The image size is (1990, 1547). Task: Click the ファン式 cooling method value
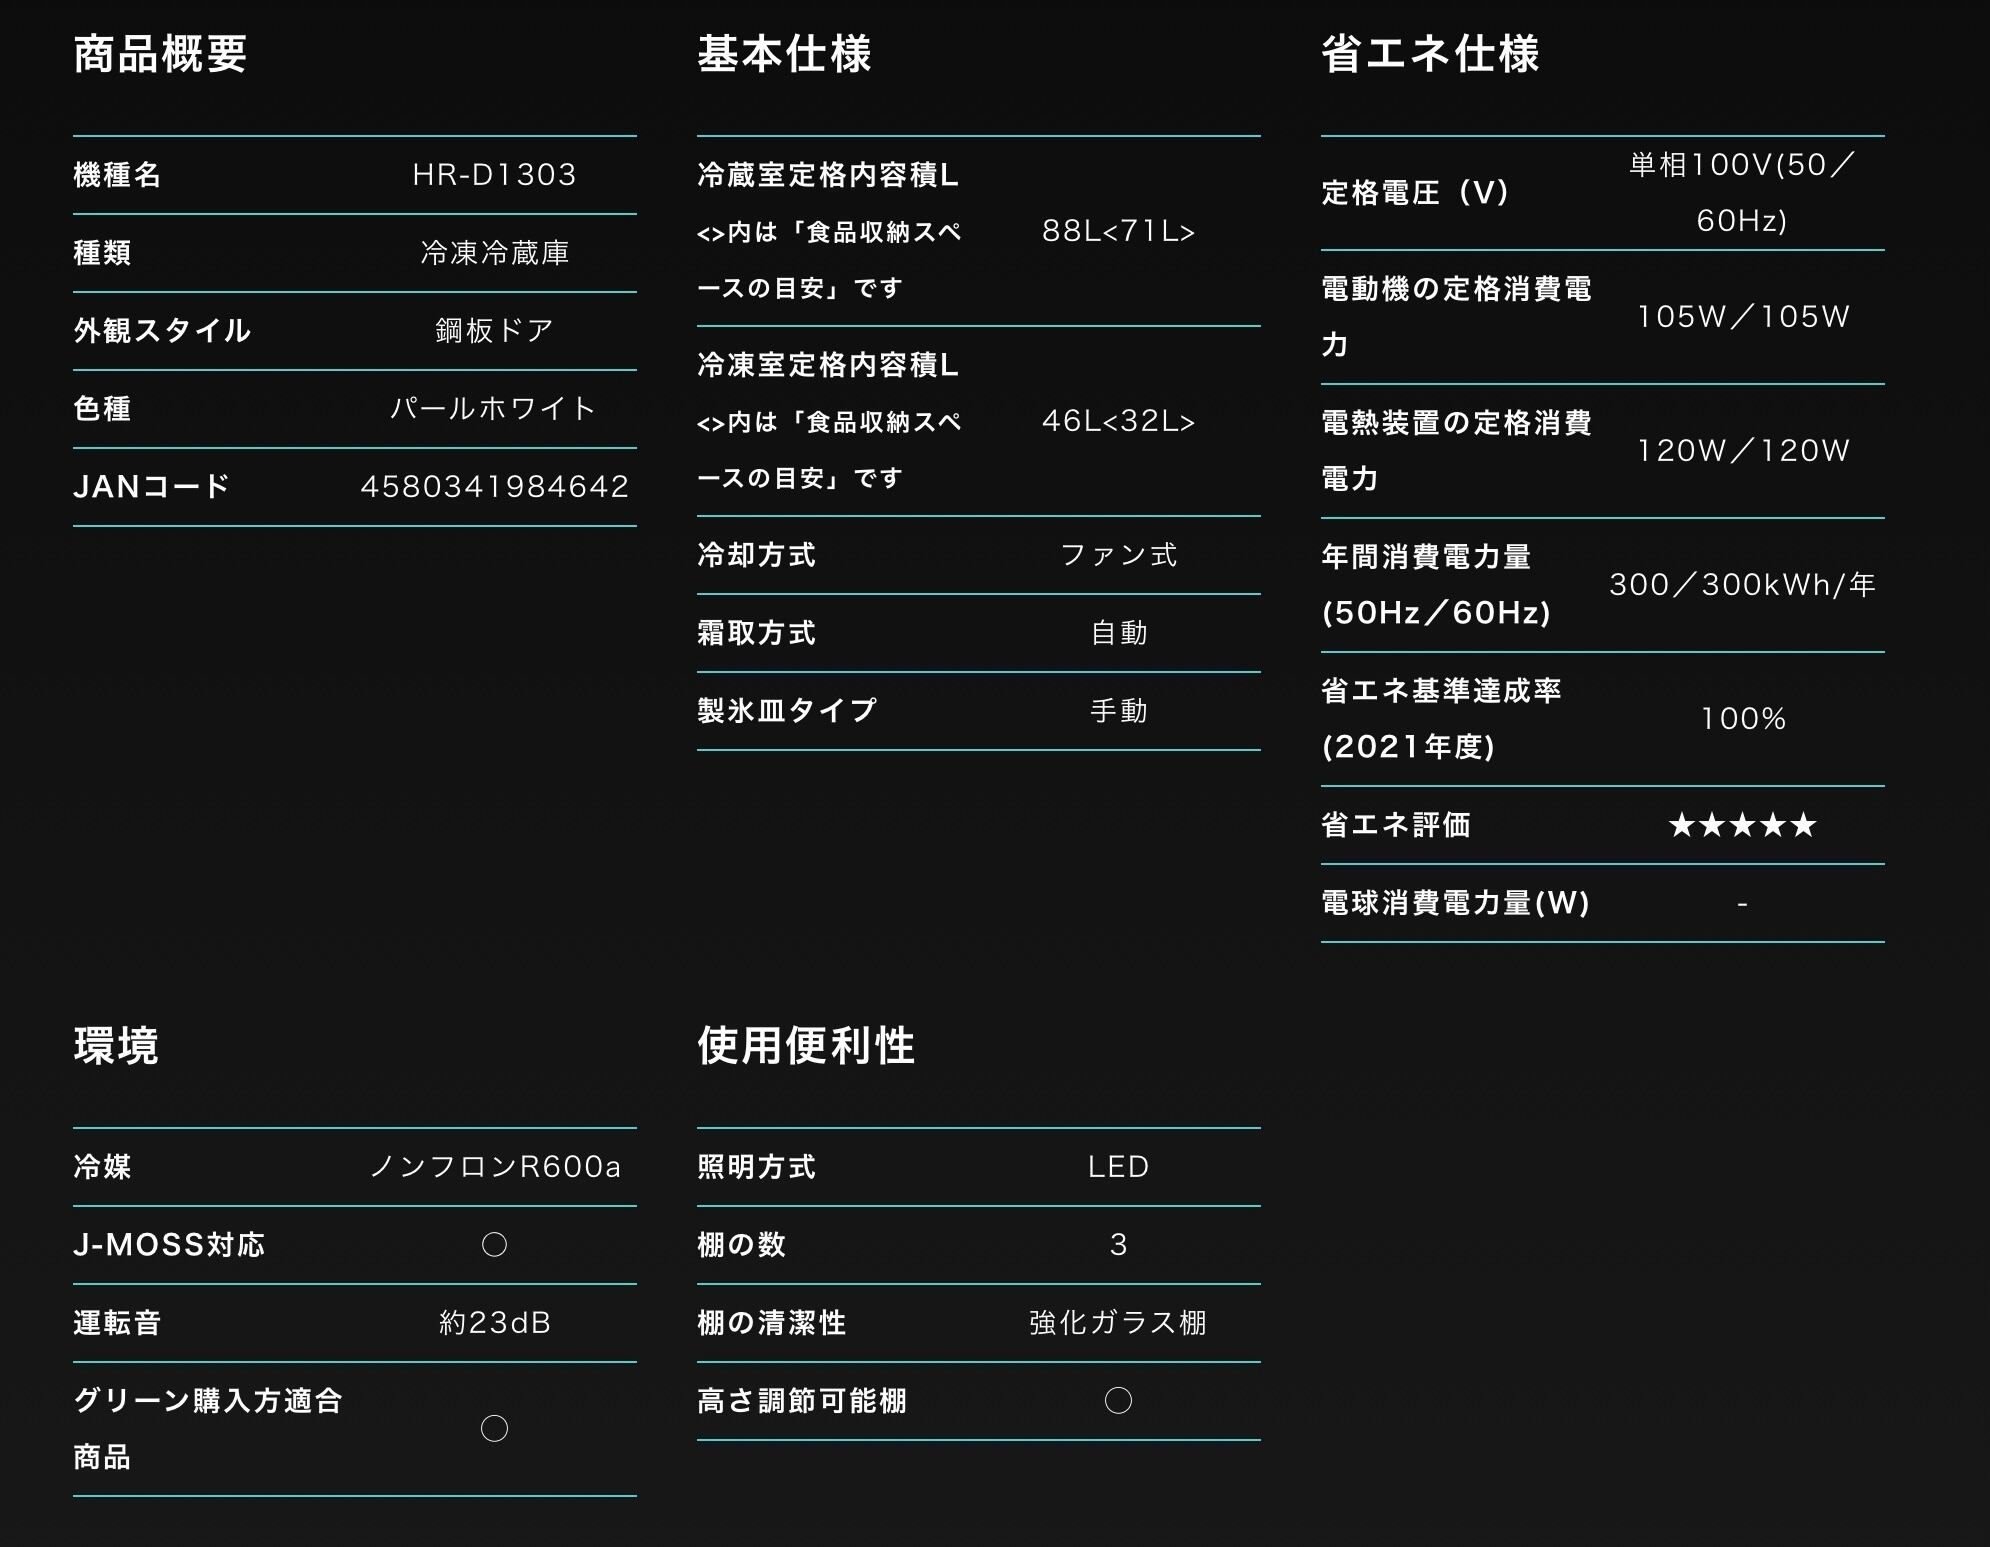click(x=1118, y=555)
